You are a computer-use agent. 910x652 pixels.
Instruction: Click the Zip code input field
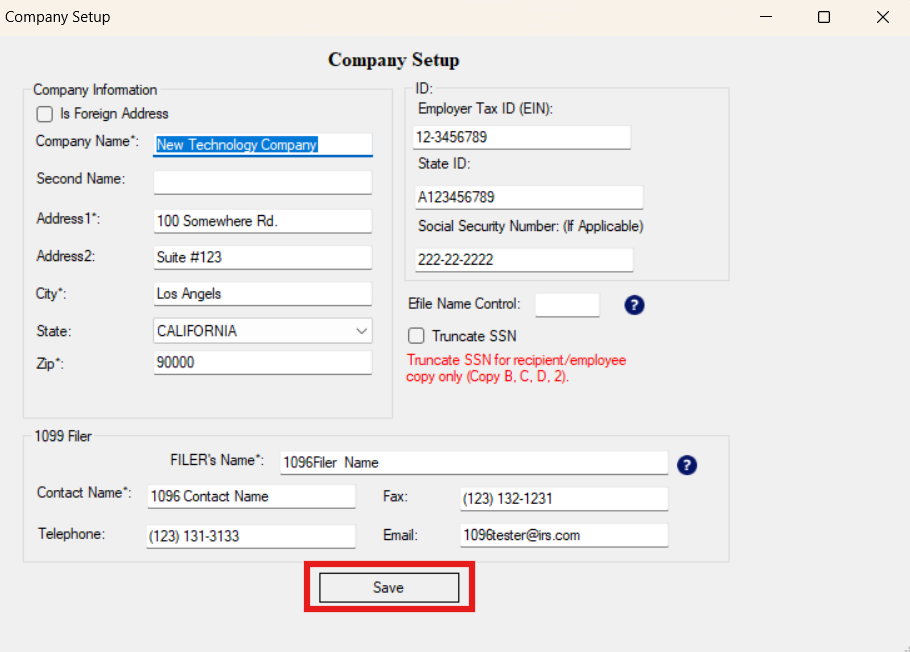[x=262, y=363]
